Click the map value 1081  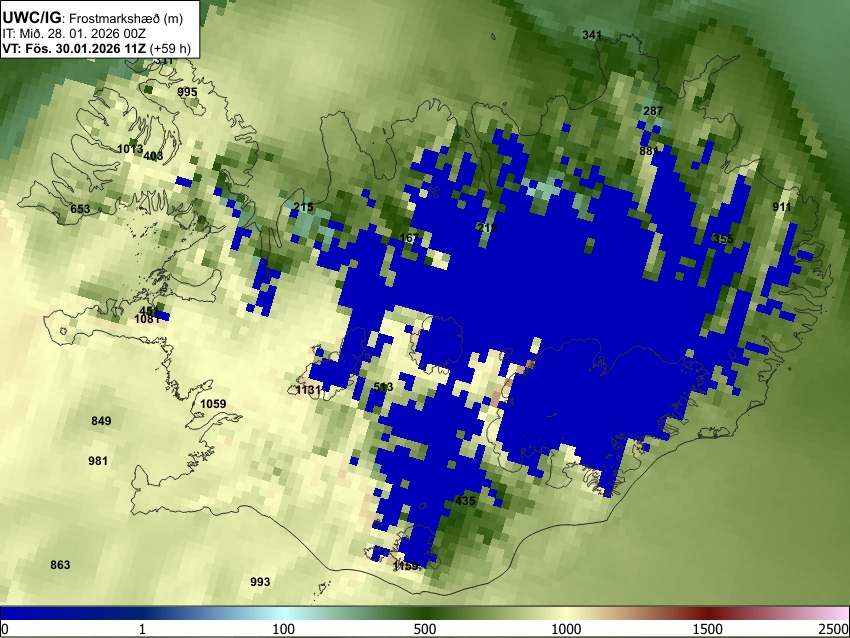pyautogui.click(x=147, y=319)
